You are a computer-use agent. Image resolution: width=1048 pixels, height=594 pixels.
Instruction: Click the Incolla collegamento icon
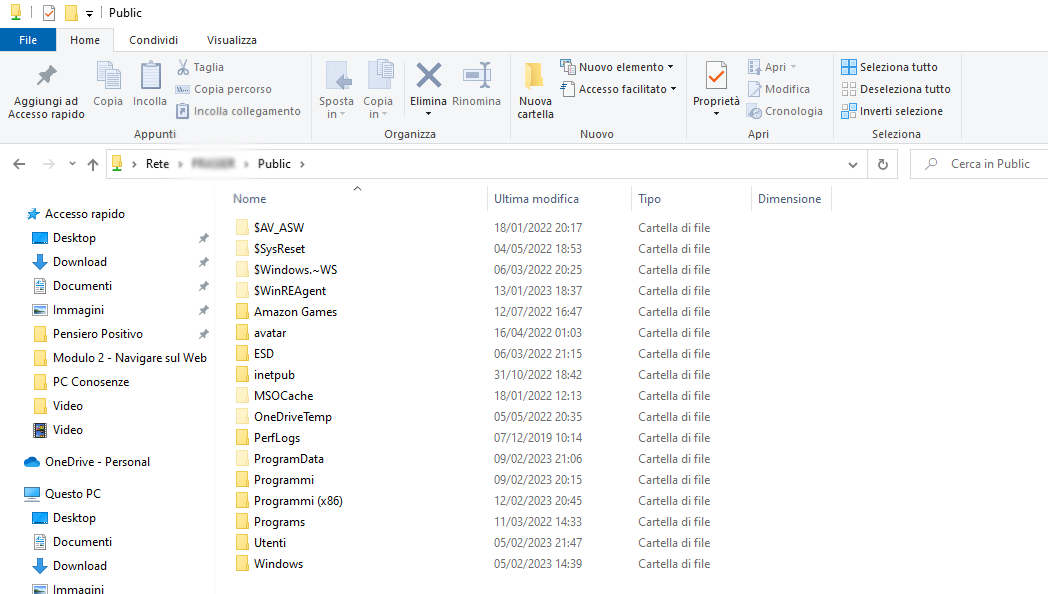pos(186,111)
